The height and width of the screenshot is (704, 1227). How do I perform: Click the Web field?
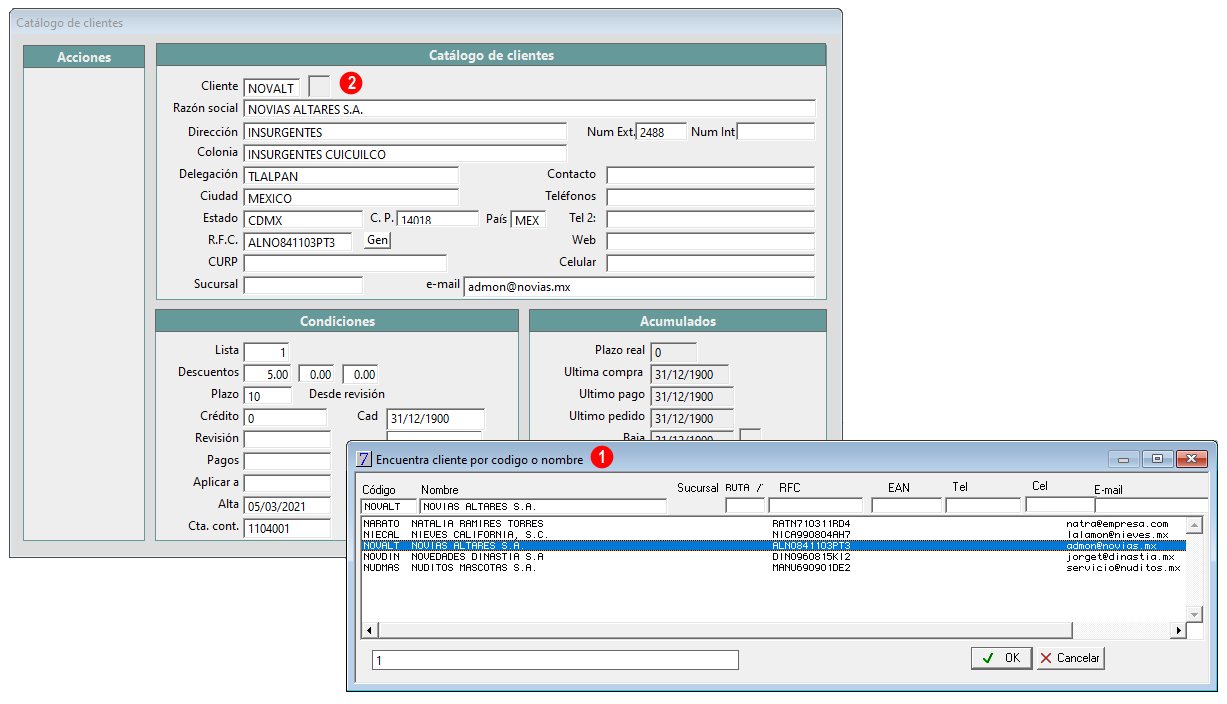tap(711, 241)
